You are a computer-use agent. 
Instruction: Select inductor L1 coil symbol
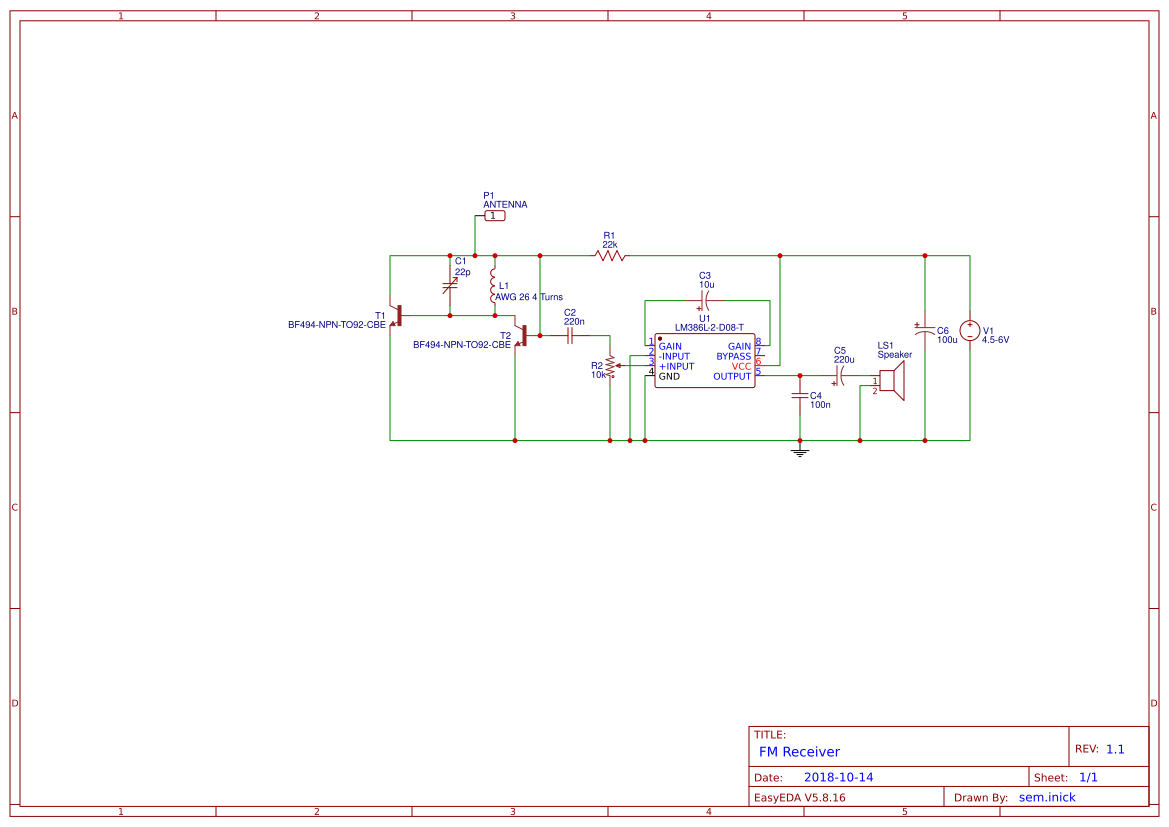[491, 285]
